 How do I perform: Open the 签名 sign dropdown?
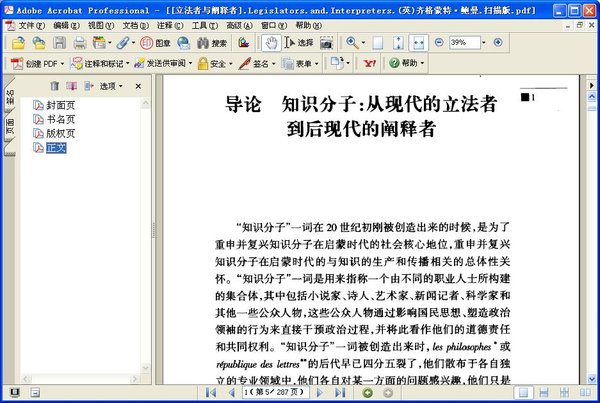point(257,64)
